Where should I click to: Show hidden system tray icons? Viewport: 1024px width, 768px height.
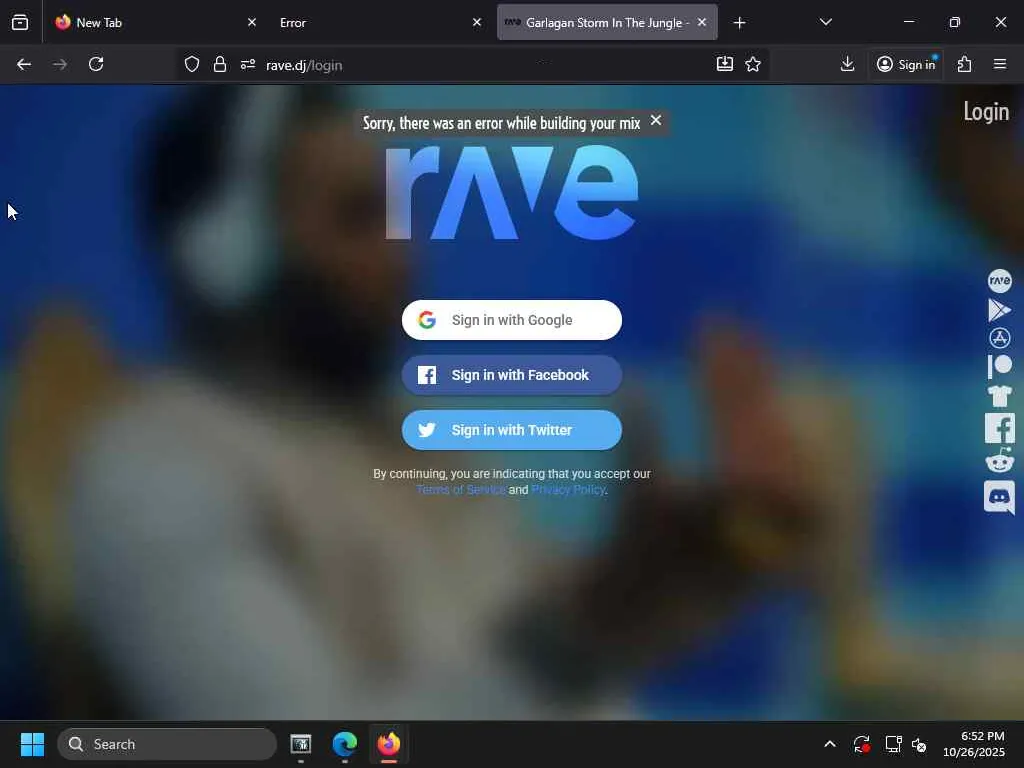coord(829,744)
